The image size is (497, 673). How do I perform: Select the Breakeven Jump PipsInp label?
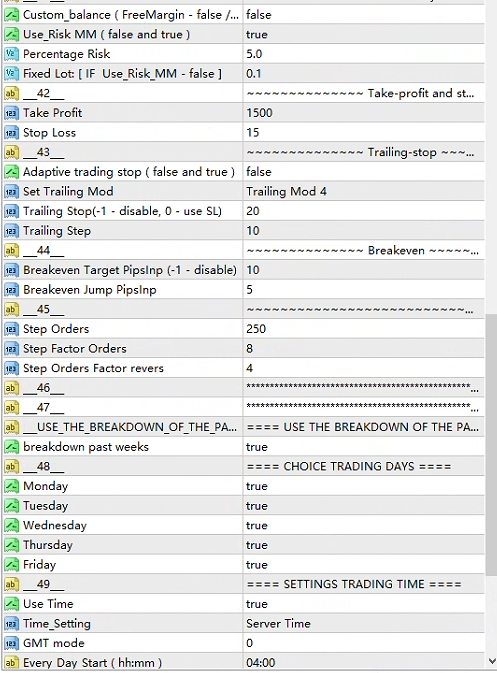[x=90, y=290]
